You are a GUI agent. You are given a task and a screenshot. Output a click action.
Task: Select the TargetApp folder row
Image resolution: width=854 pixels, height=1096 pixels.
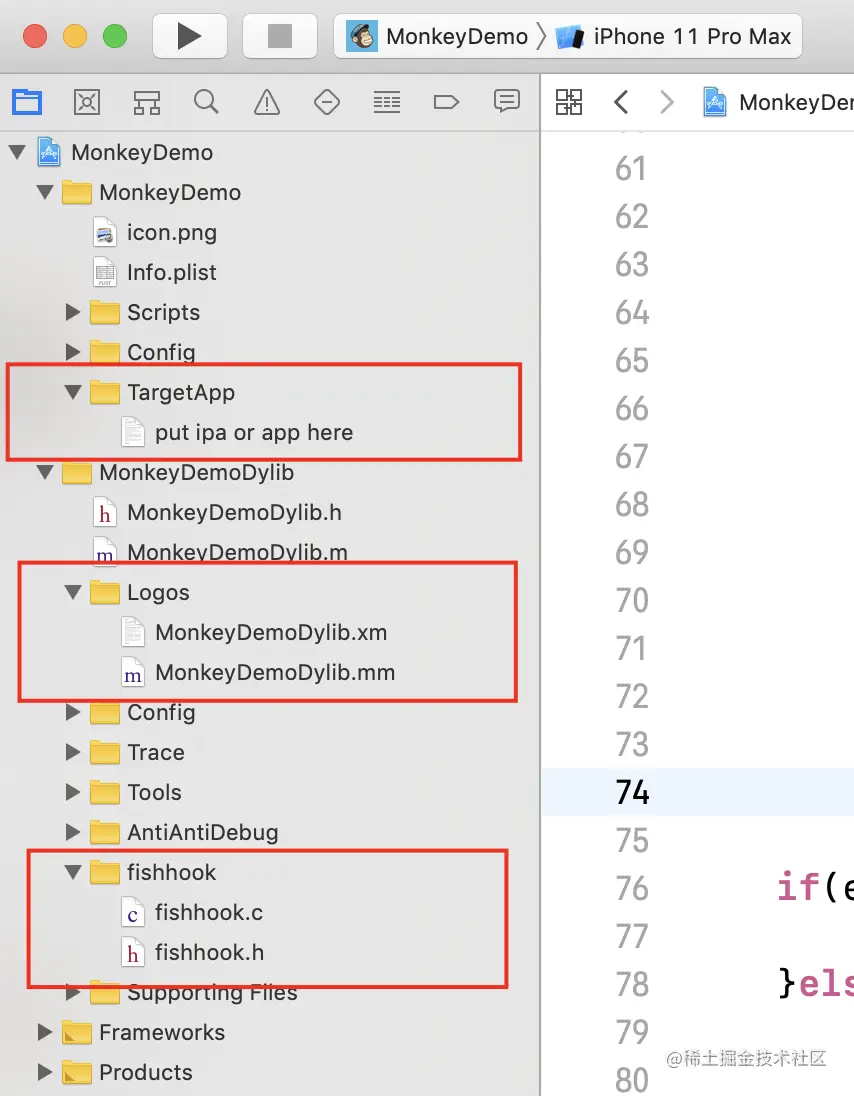tap(270, 392)
